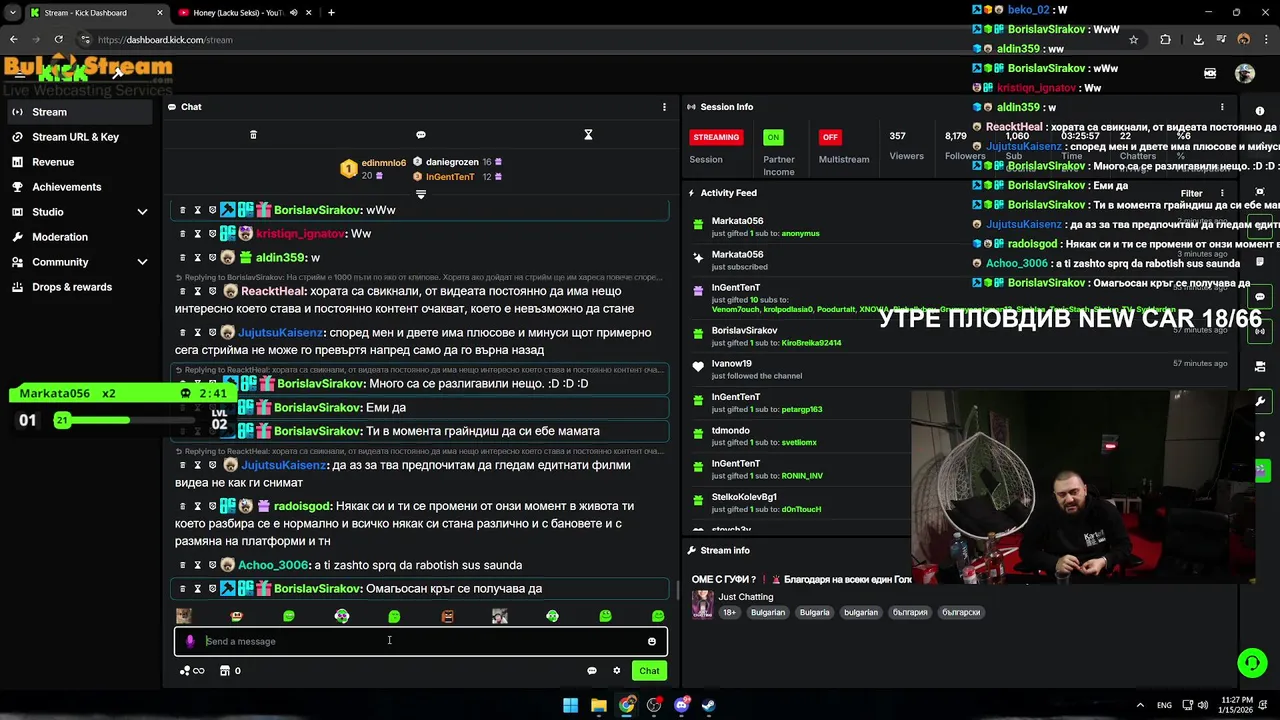This screenshot has height=720, width=1280.
Task: Click the purple microphone icon in message box
Action: pyautogui.click(x=190, y=641)
